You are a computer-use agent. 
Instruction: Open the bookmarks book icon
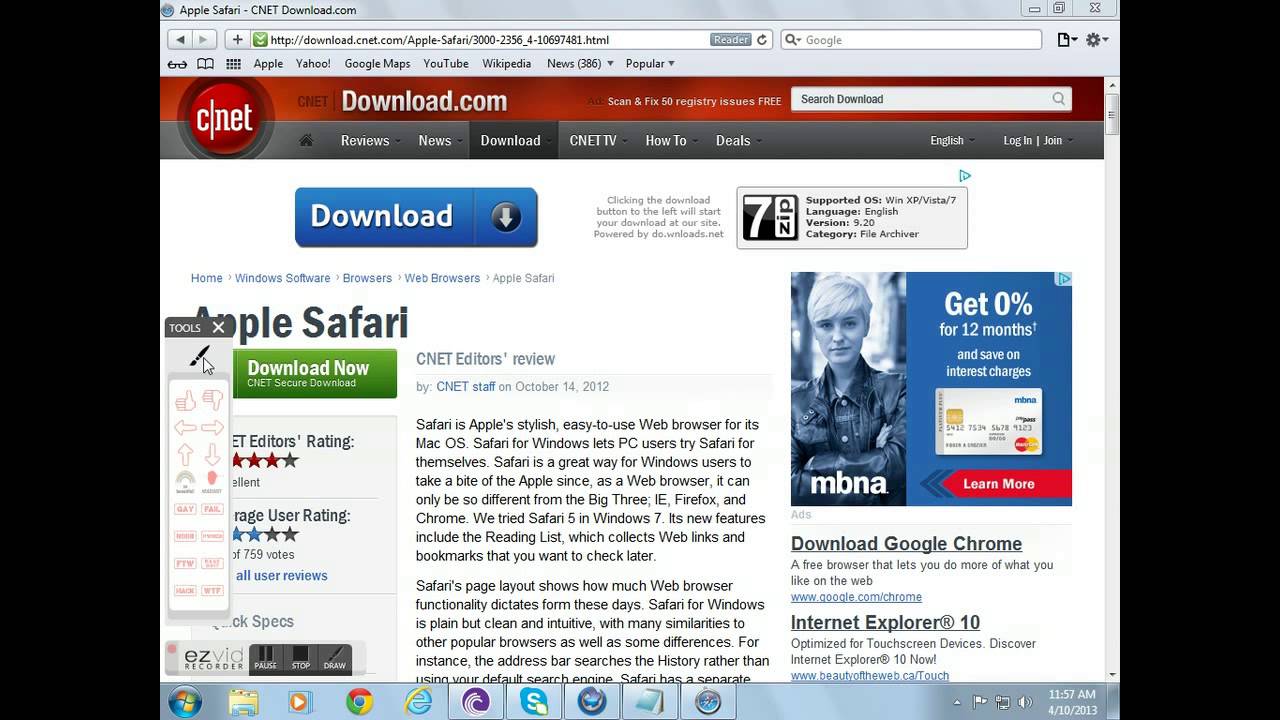click(x=205, y=64)
